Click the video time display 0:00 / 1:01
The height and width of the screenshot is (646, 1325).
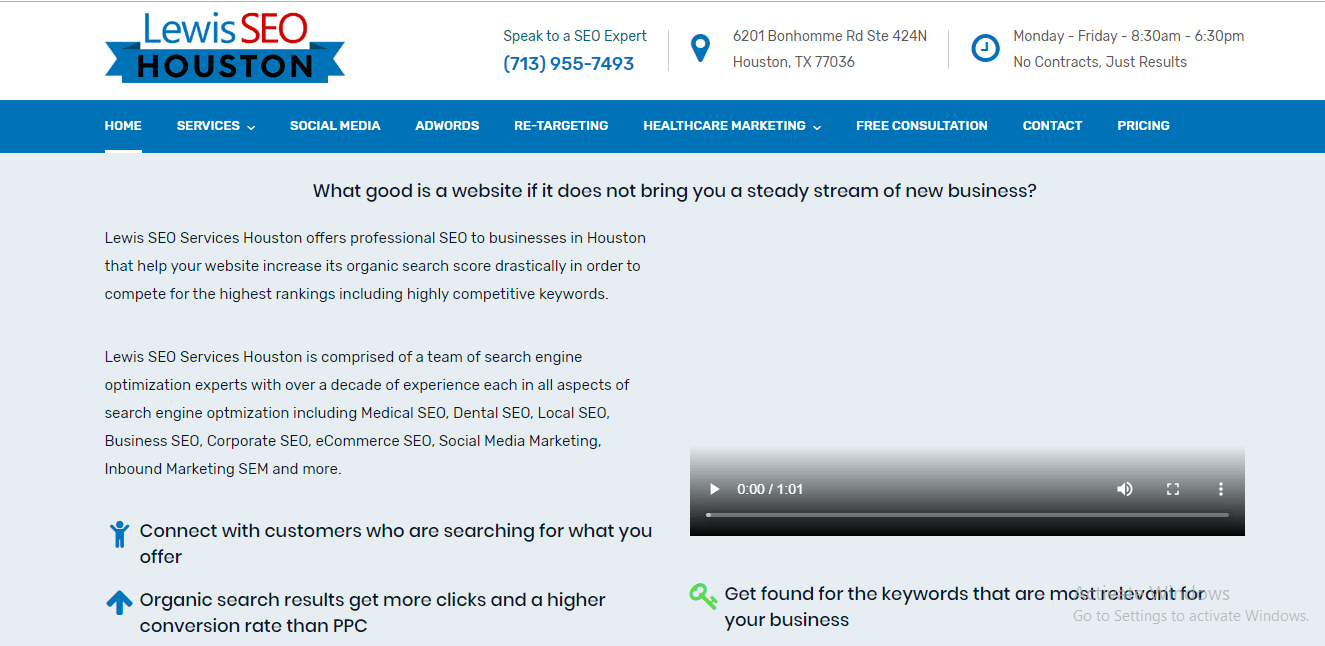point(770,489)
